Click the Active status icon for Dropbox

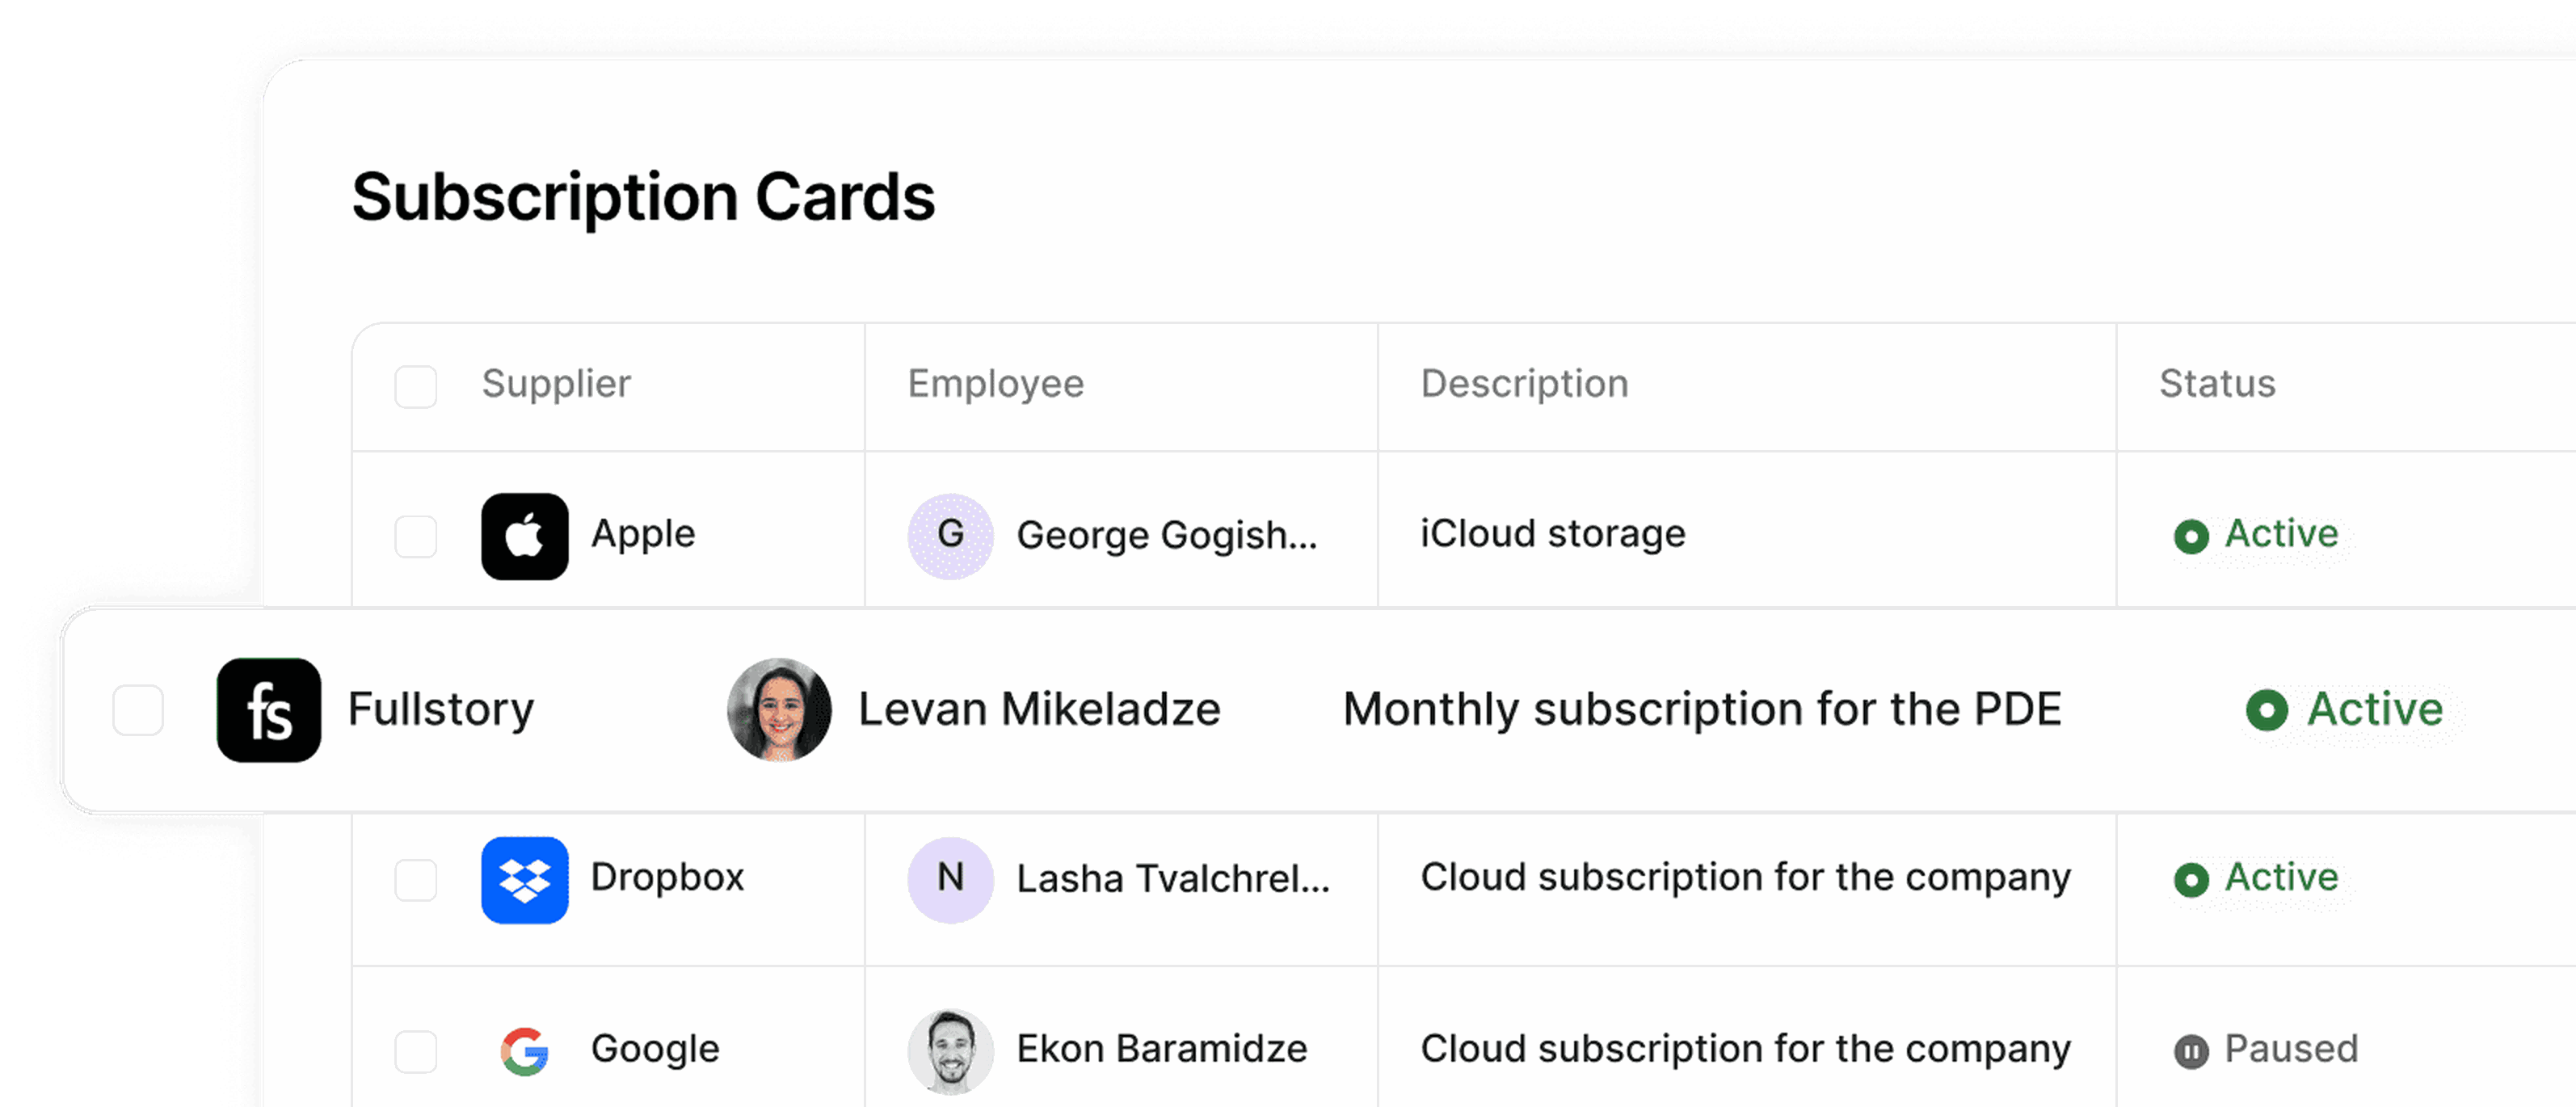click(x=2191, y=880)
